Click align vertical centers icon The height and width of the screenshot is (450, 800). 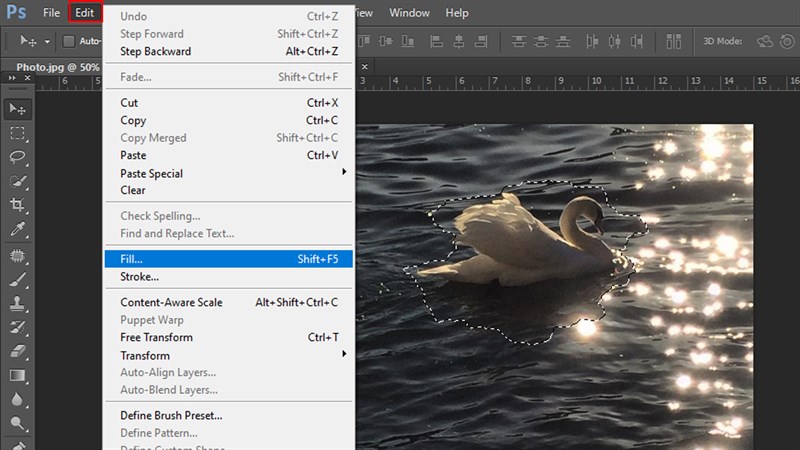pos(386,41)
